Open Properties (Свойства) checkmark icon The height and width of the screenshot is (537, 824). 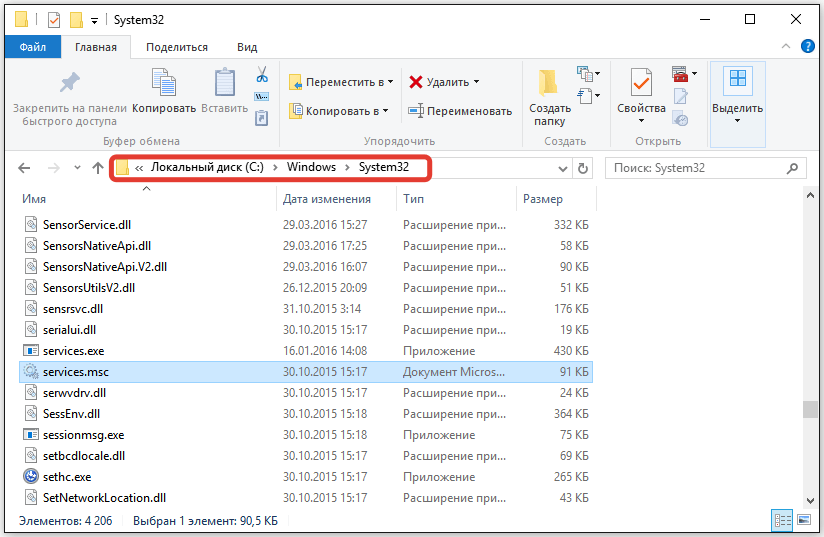(641, 82)
